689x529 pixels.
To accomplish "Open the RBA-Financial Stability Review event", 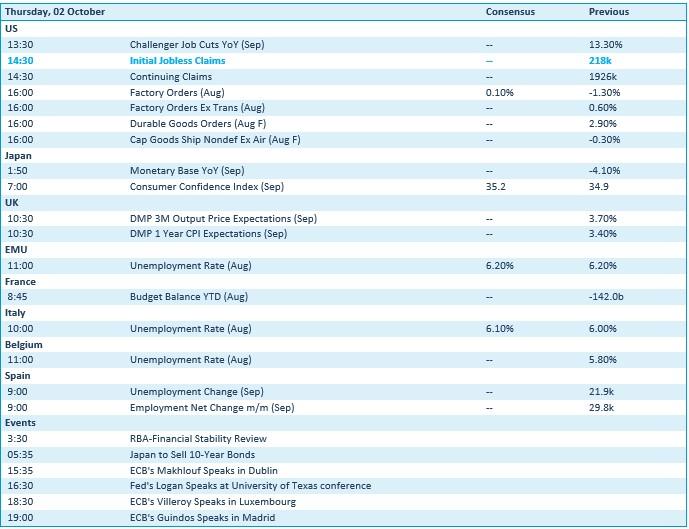I will click(198, 439).
